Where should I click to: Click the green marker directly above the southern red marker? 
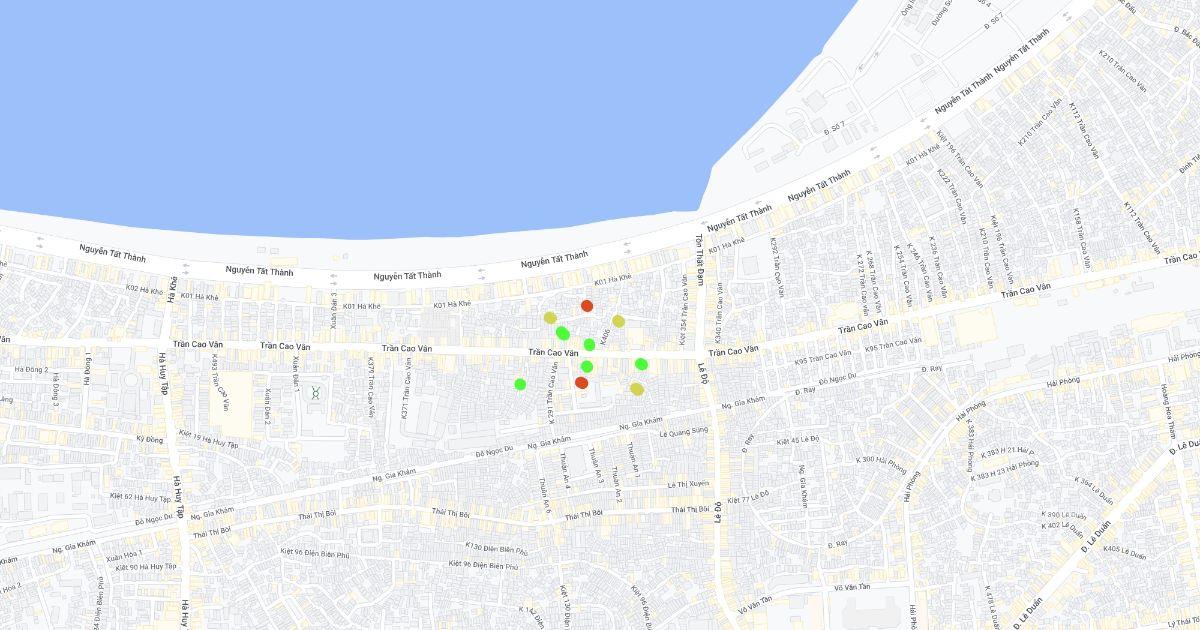point(587,367)
